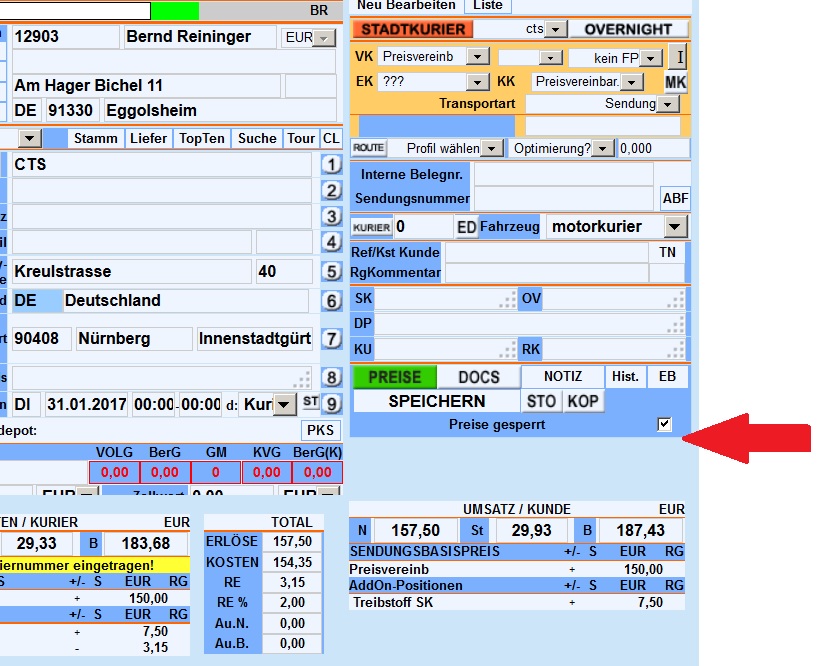The width and height of the screenshot is (817, 666).
Task: Click the DOCS button
Action: click(x=479, y=377)
